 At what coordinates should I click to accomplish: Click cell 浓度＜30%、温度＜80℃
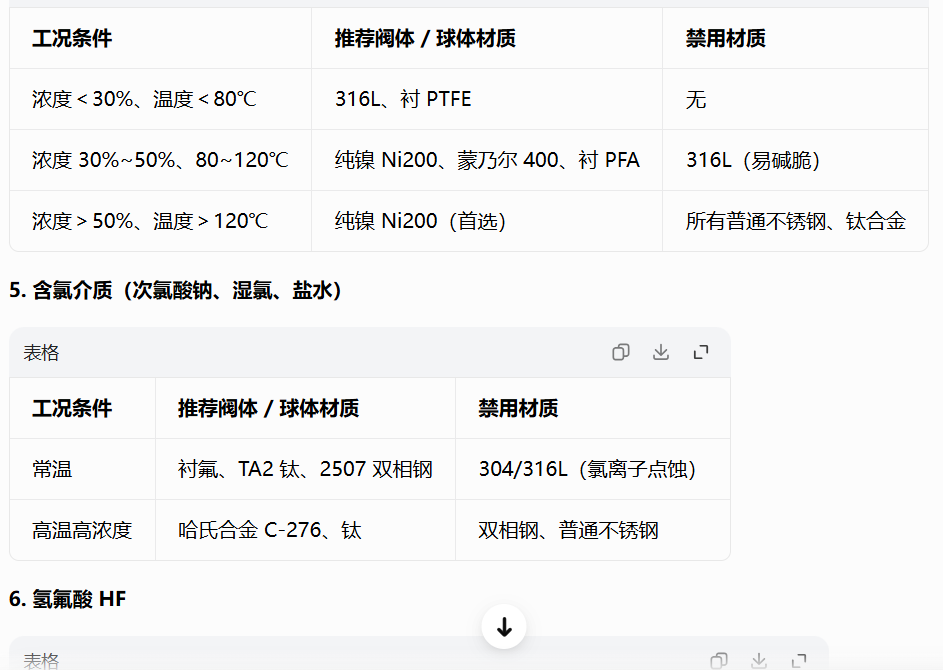point(161,99)
